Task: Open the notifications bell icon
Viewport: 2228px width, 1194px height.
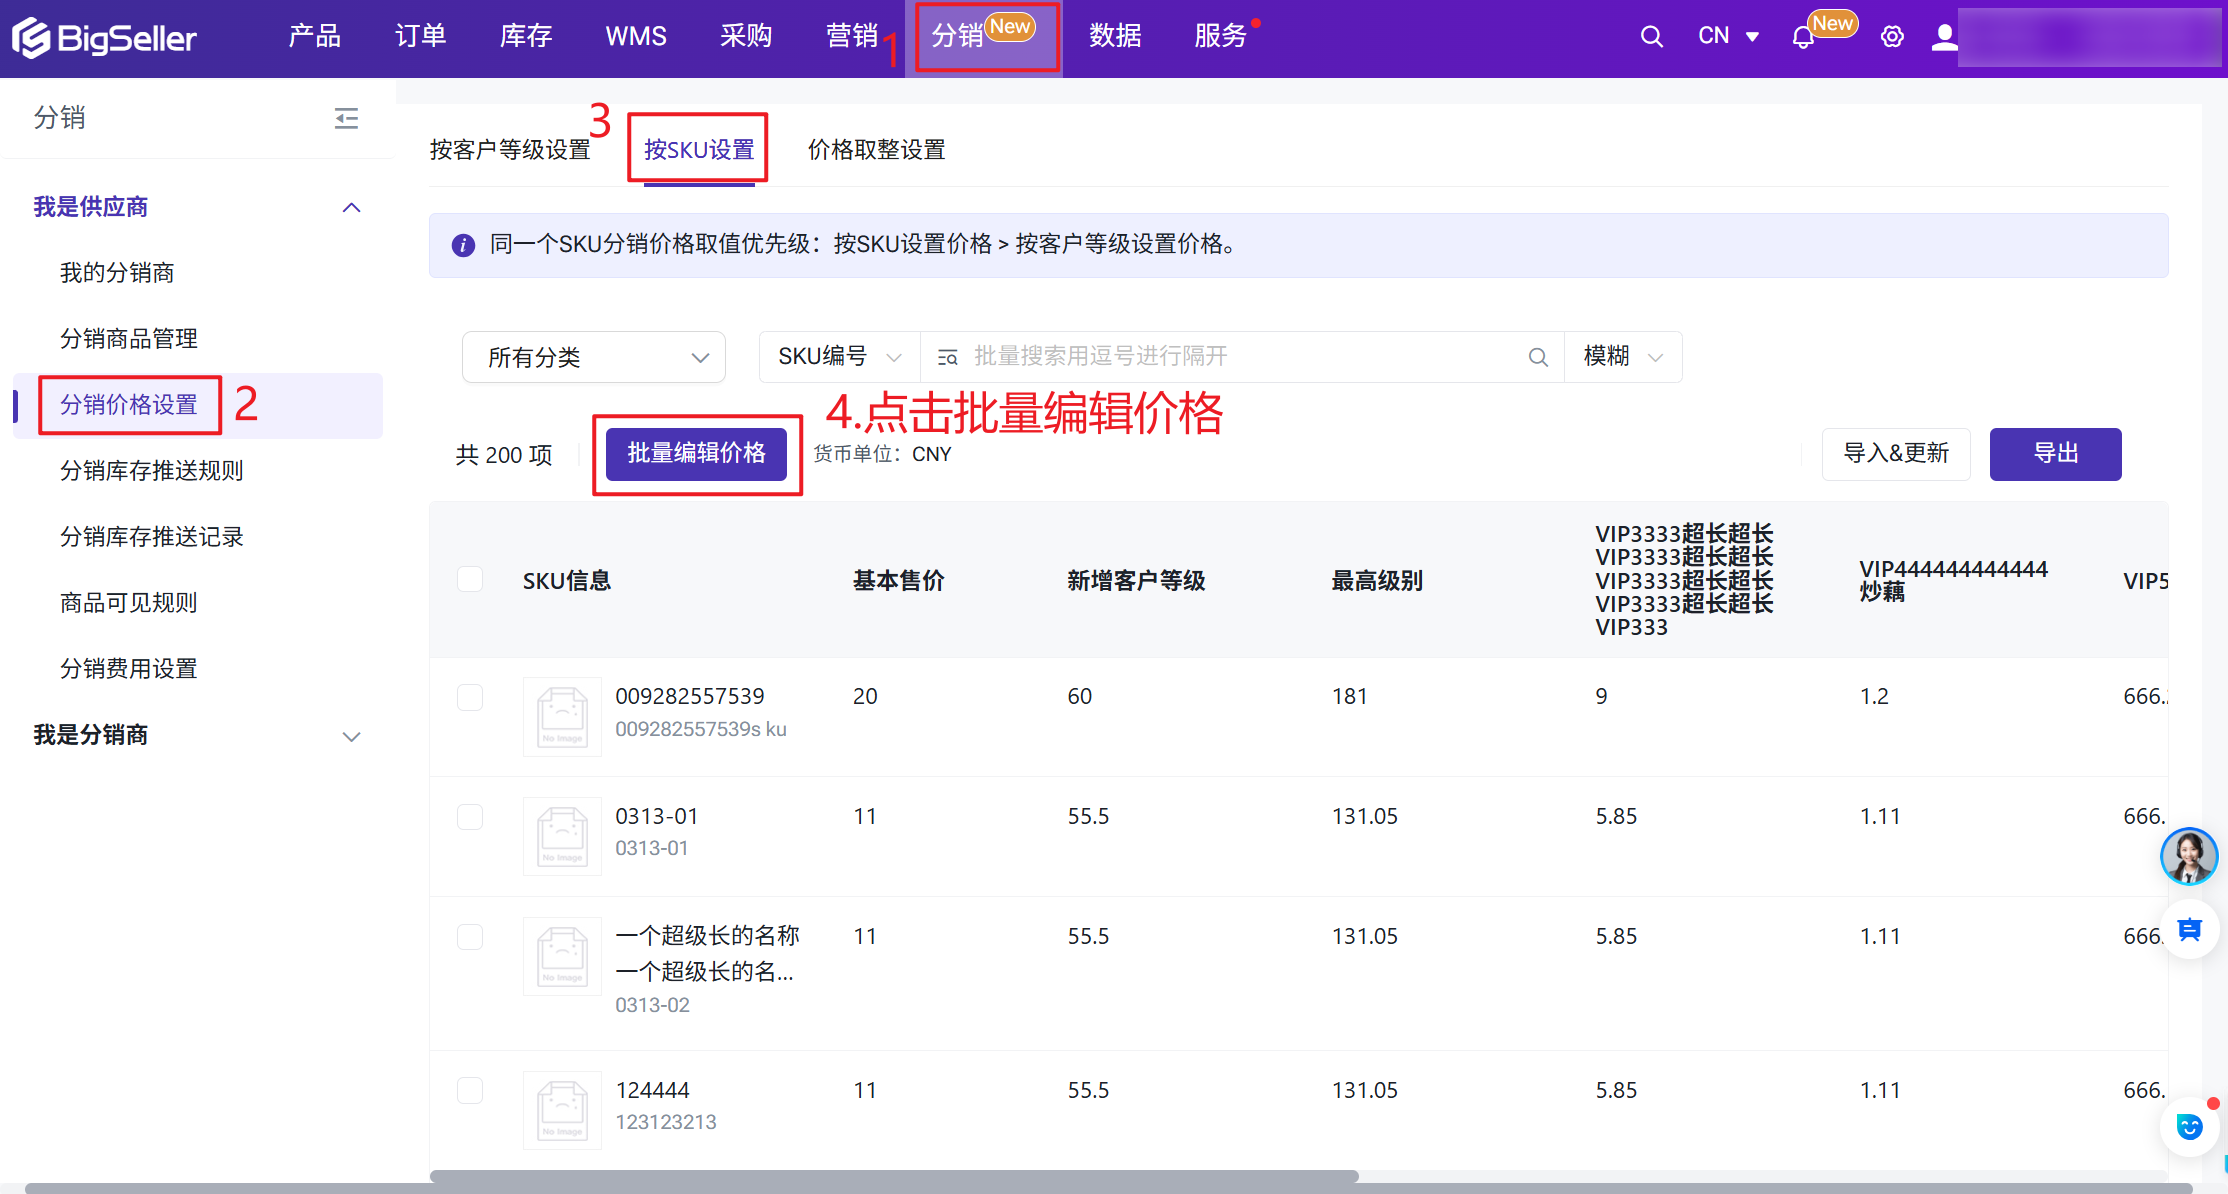Action: (1803, 38)
